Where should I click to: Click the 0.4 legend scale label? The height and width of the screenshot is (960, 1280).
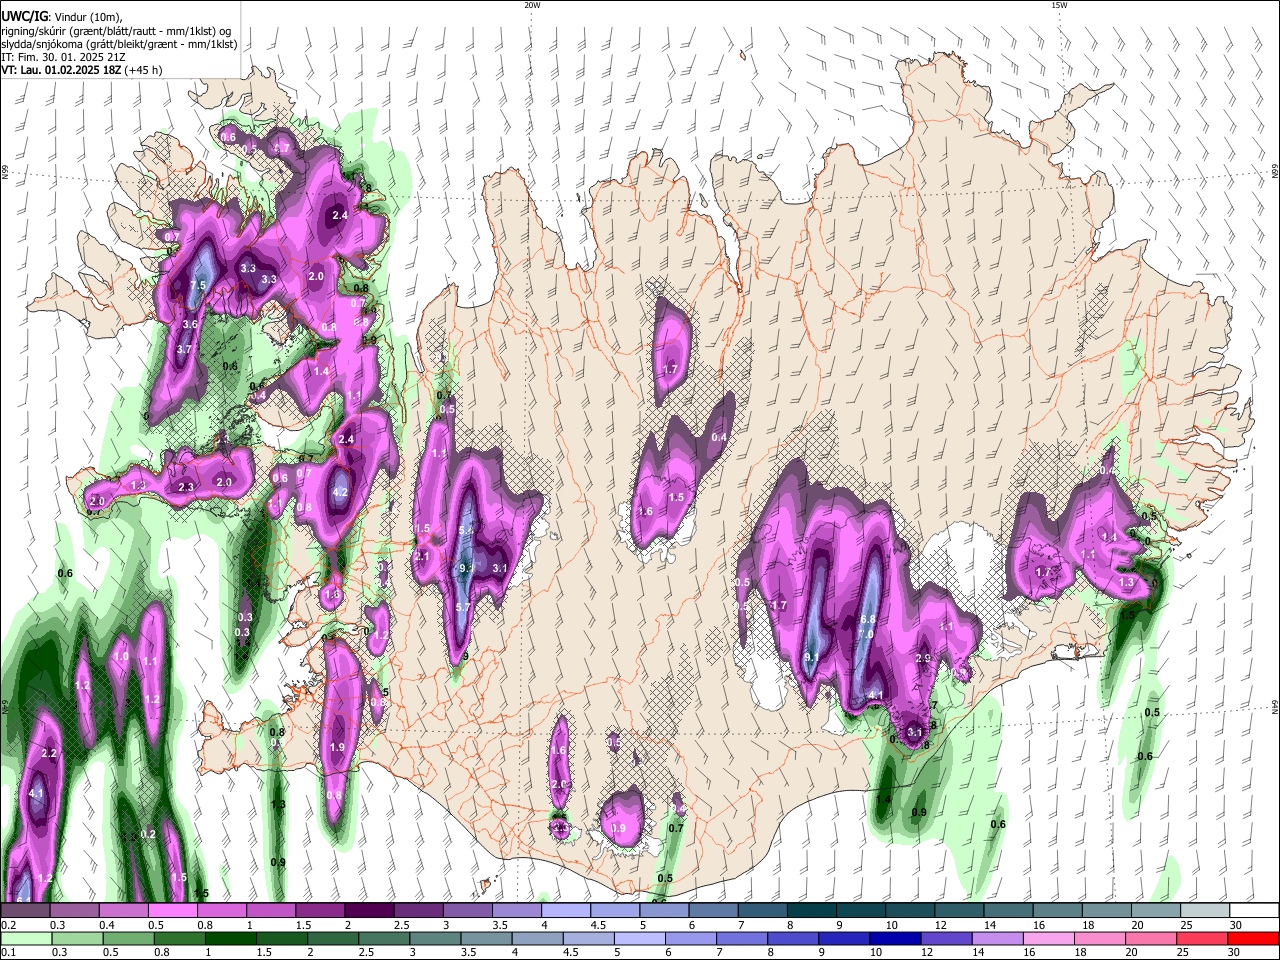(x=108, y=925)
